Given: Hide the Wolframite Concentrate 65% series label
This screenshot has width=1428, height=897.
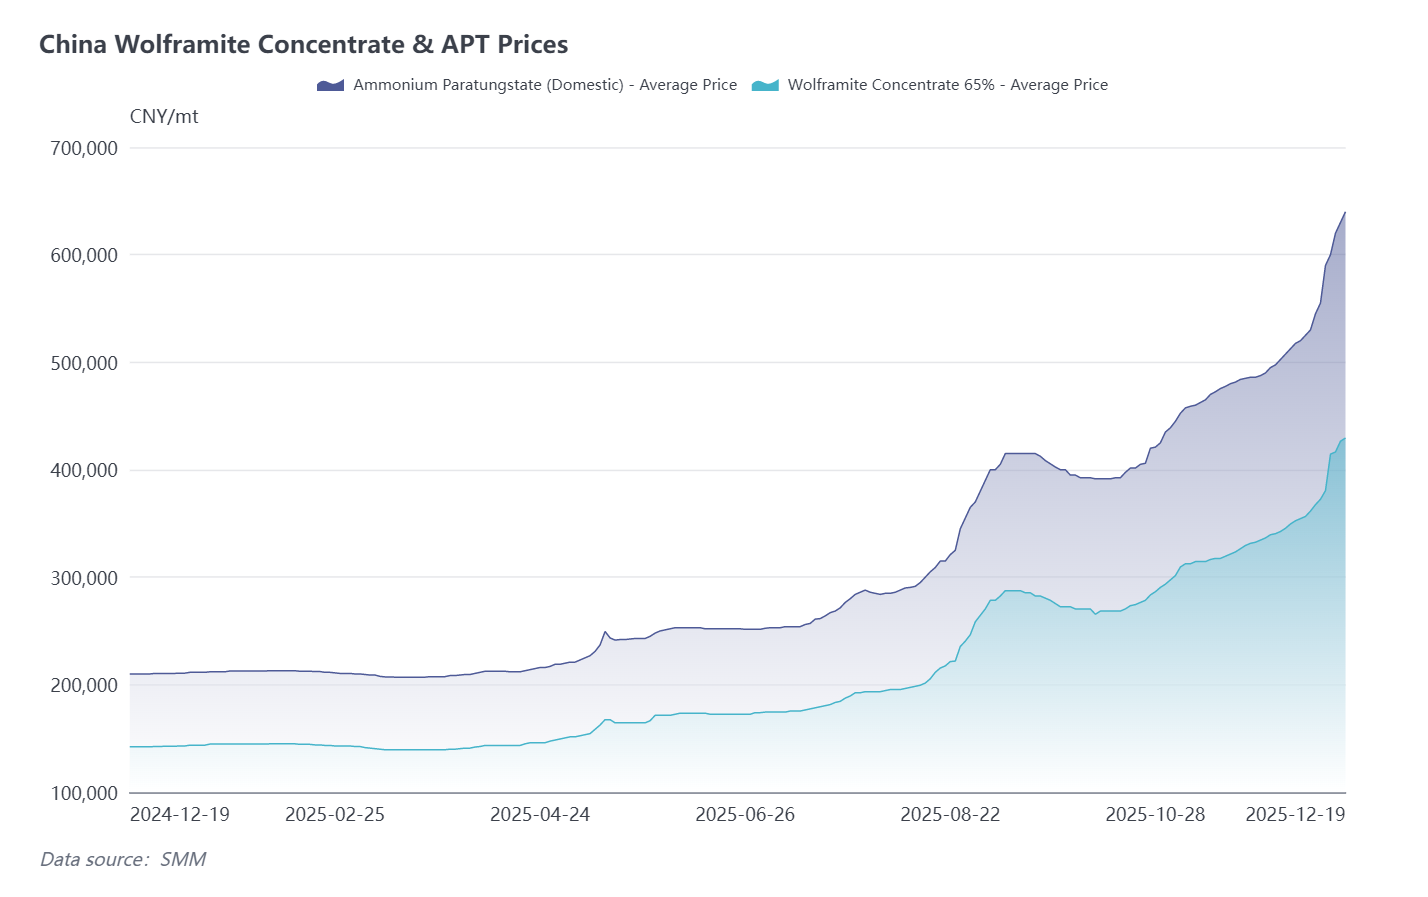Looking at the screenshot, I should tap(947, 85).
